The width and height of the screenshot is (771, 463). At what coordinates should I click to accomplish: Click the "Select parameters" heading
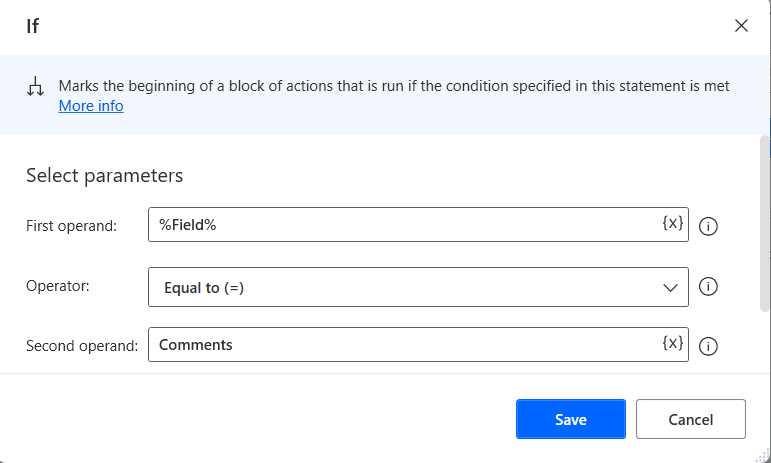(104, 176)
